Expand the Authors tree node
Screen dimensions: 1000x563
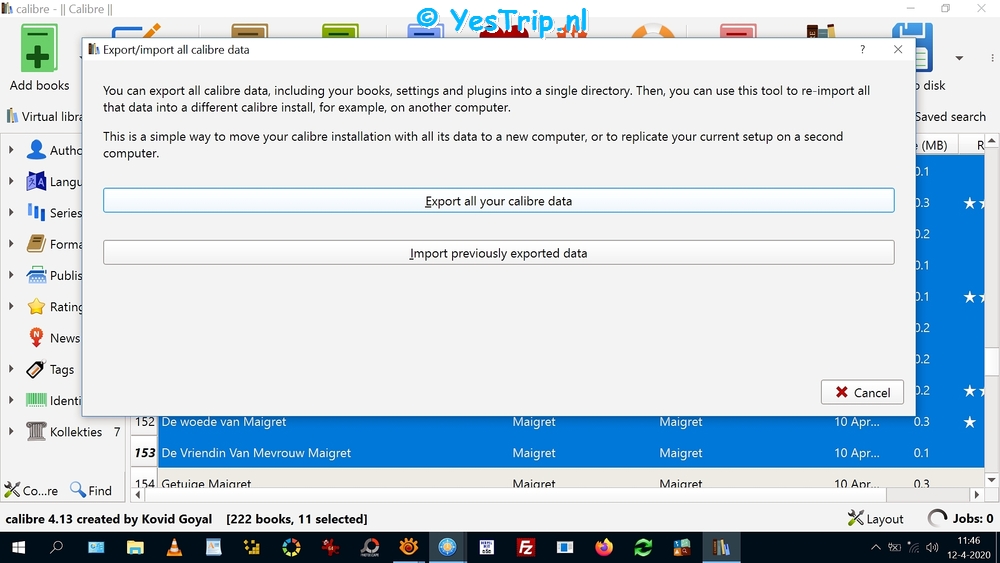[x=11, y=150]
